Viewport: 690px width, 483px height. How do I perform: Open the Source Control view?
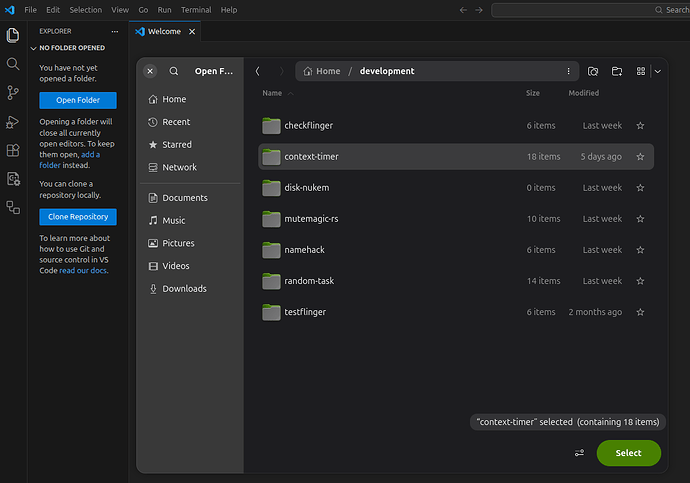pyautogui.click(x=13, y=92)
